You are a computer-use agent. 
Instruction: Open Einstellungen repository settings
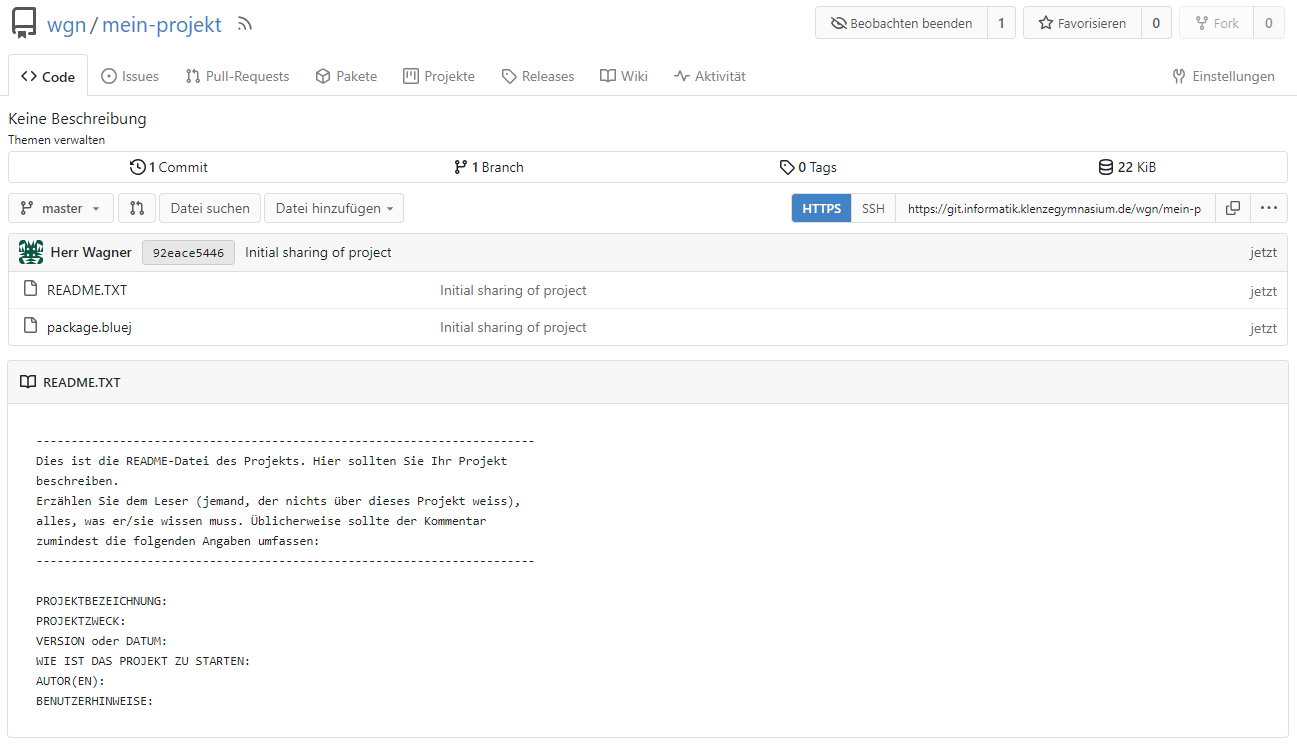tap(1223, 76)
